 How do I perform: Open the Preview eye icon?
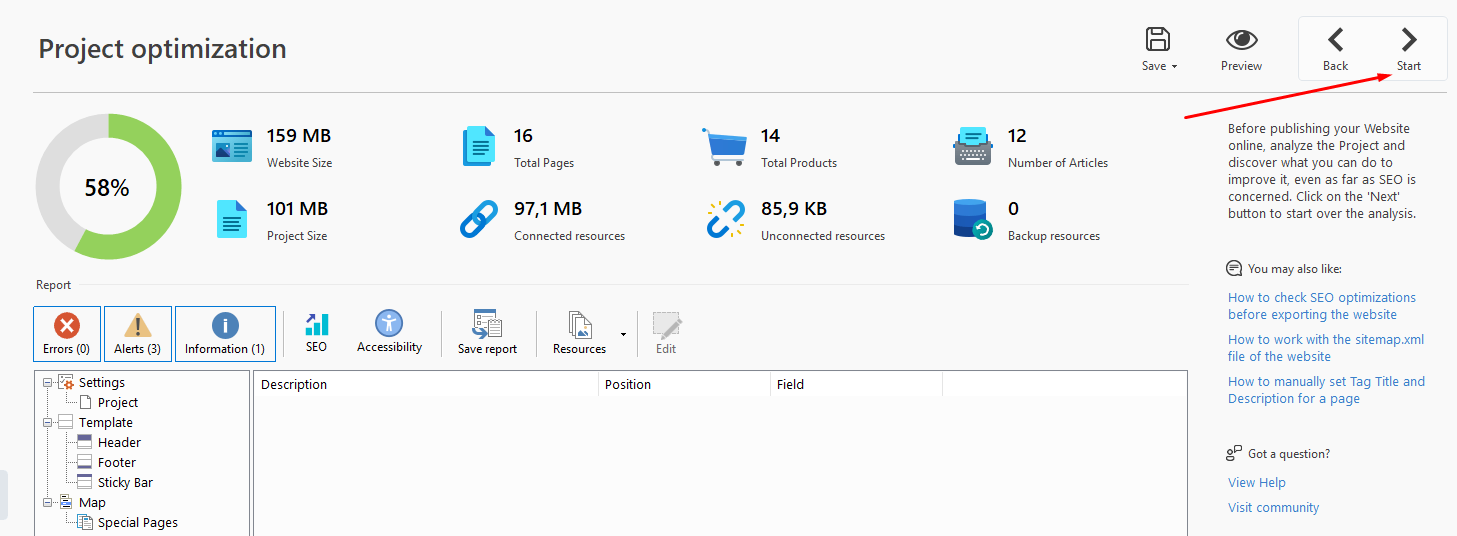pyautogui.click(x=1241, y=40)
